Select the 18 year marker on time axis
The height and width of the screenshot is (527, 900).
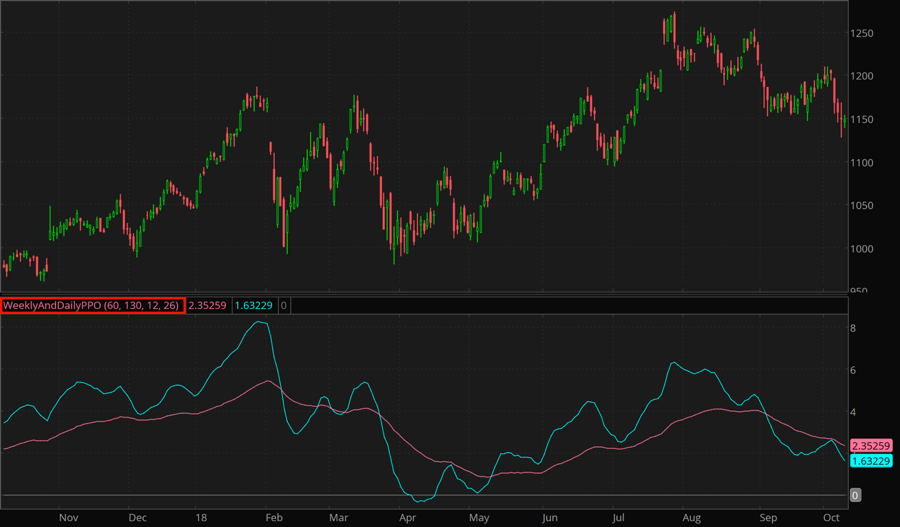pos(203,518)
